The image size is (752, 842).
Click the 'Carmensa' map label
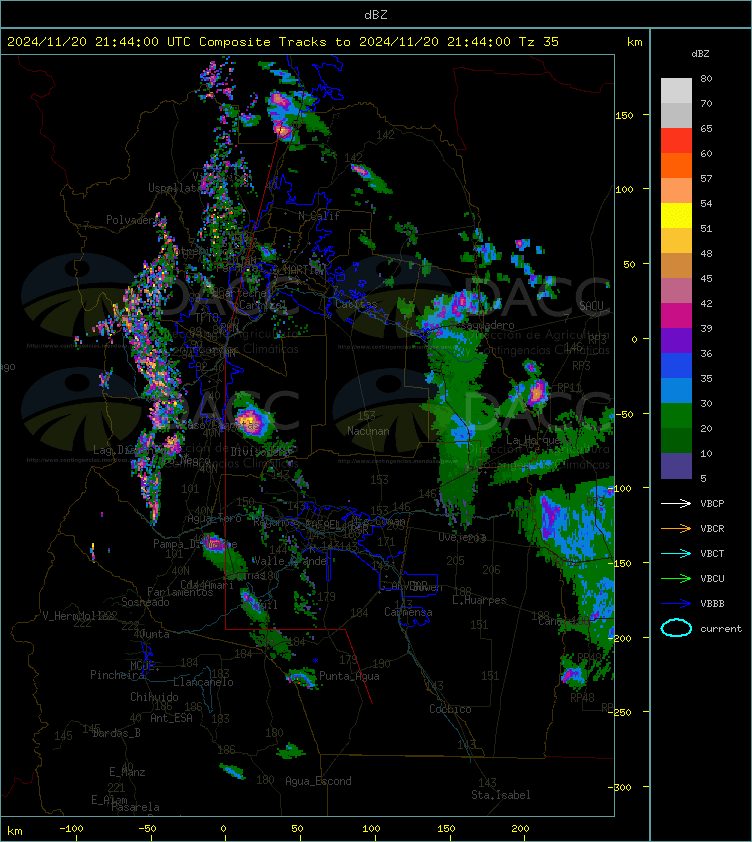tap(408, 612)
